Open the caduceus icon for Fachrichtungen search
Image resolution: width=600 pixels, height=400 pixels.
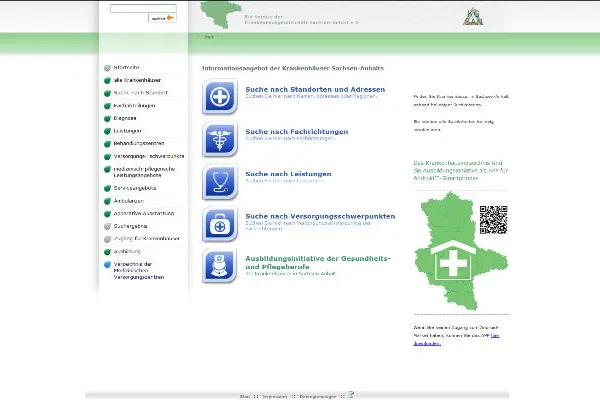(x=220, y=139)
